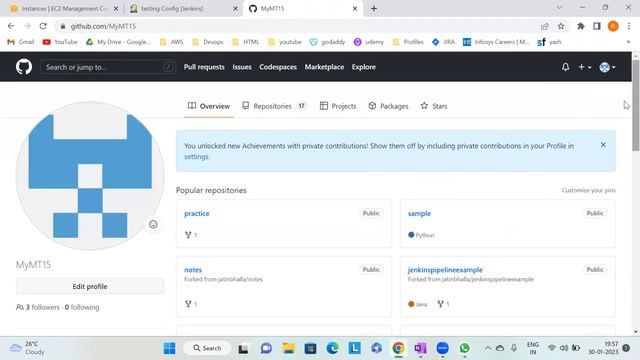Open the Windows Start menu
This screenshot has width=640, height=360.
pos(169,348)
